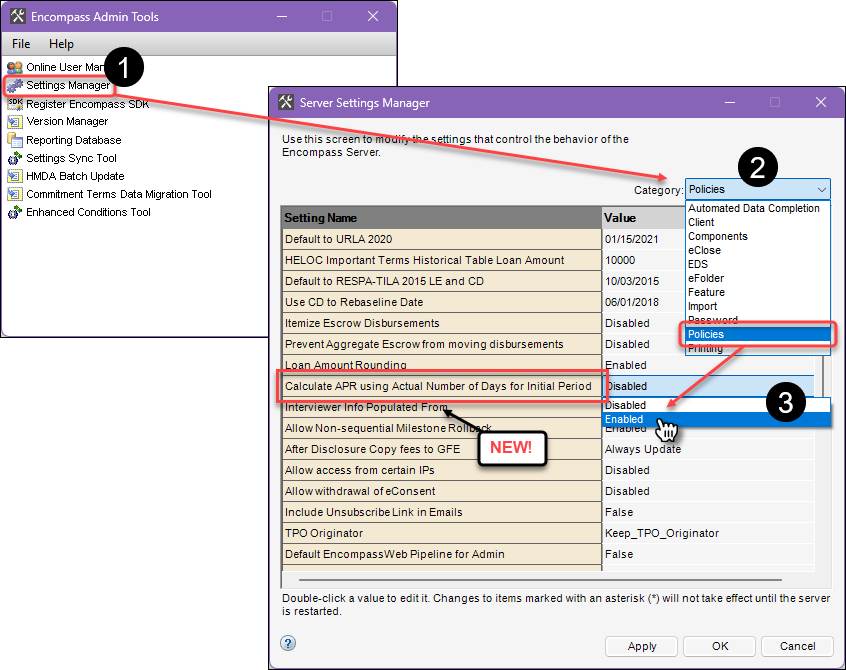Click the Register Encompass SDK icon

pyautogui.click(x=15, y=104)
